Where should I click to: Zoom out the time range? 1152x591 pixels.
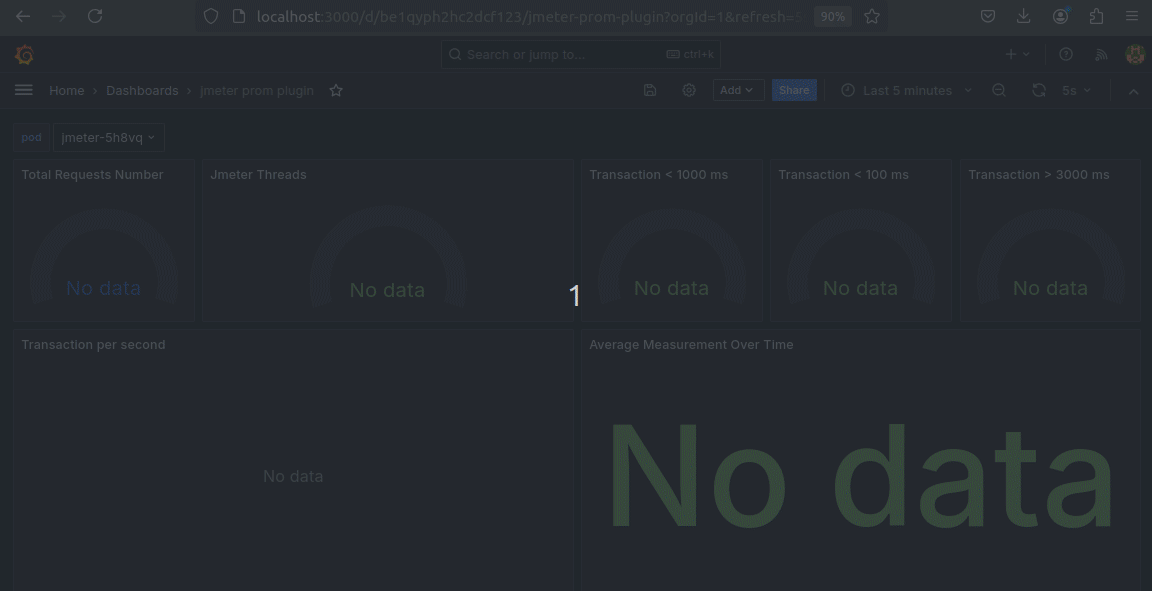coord(999,90)
